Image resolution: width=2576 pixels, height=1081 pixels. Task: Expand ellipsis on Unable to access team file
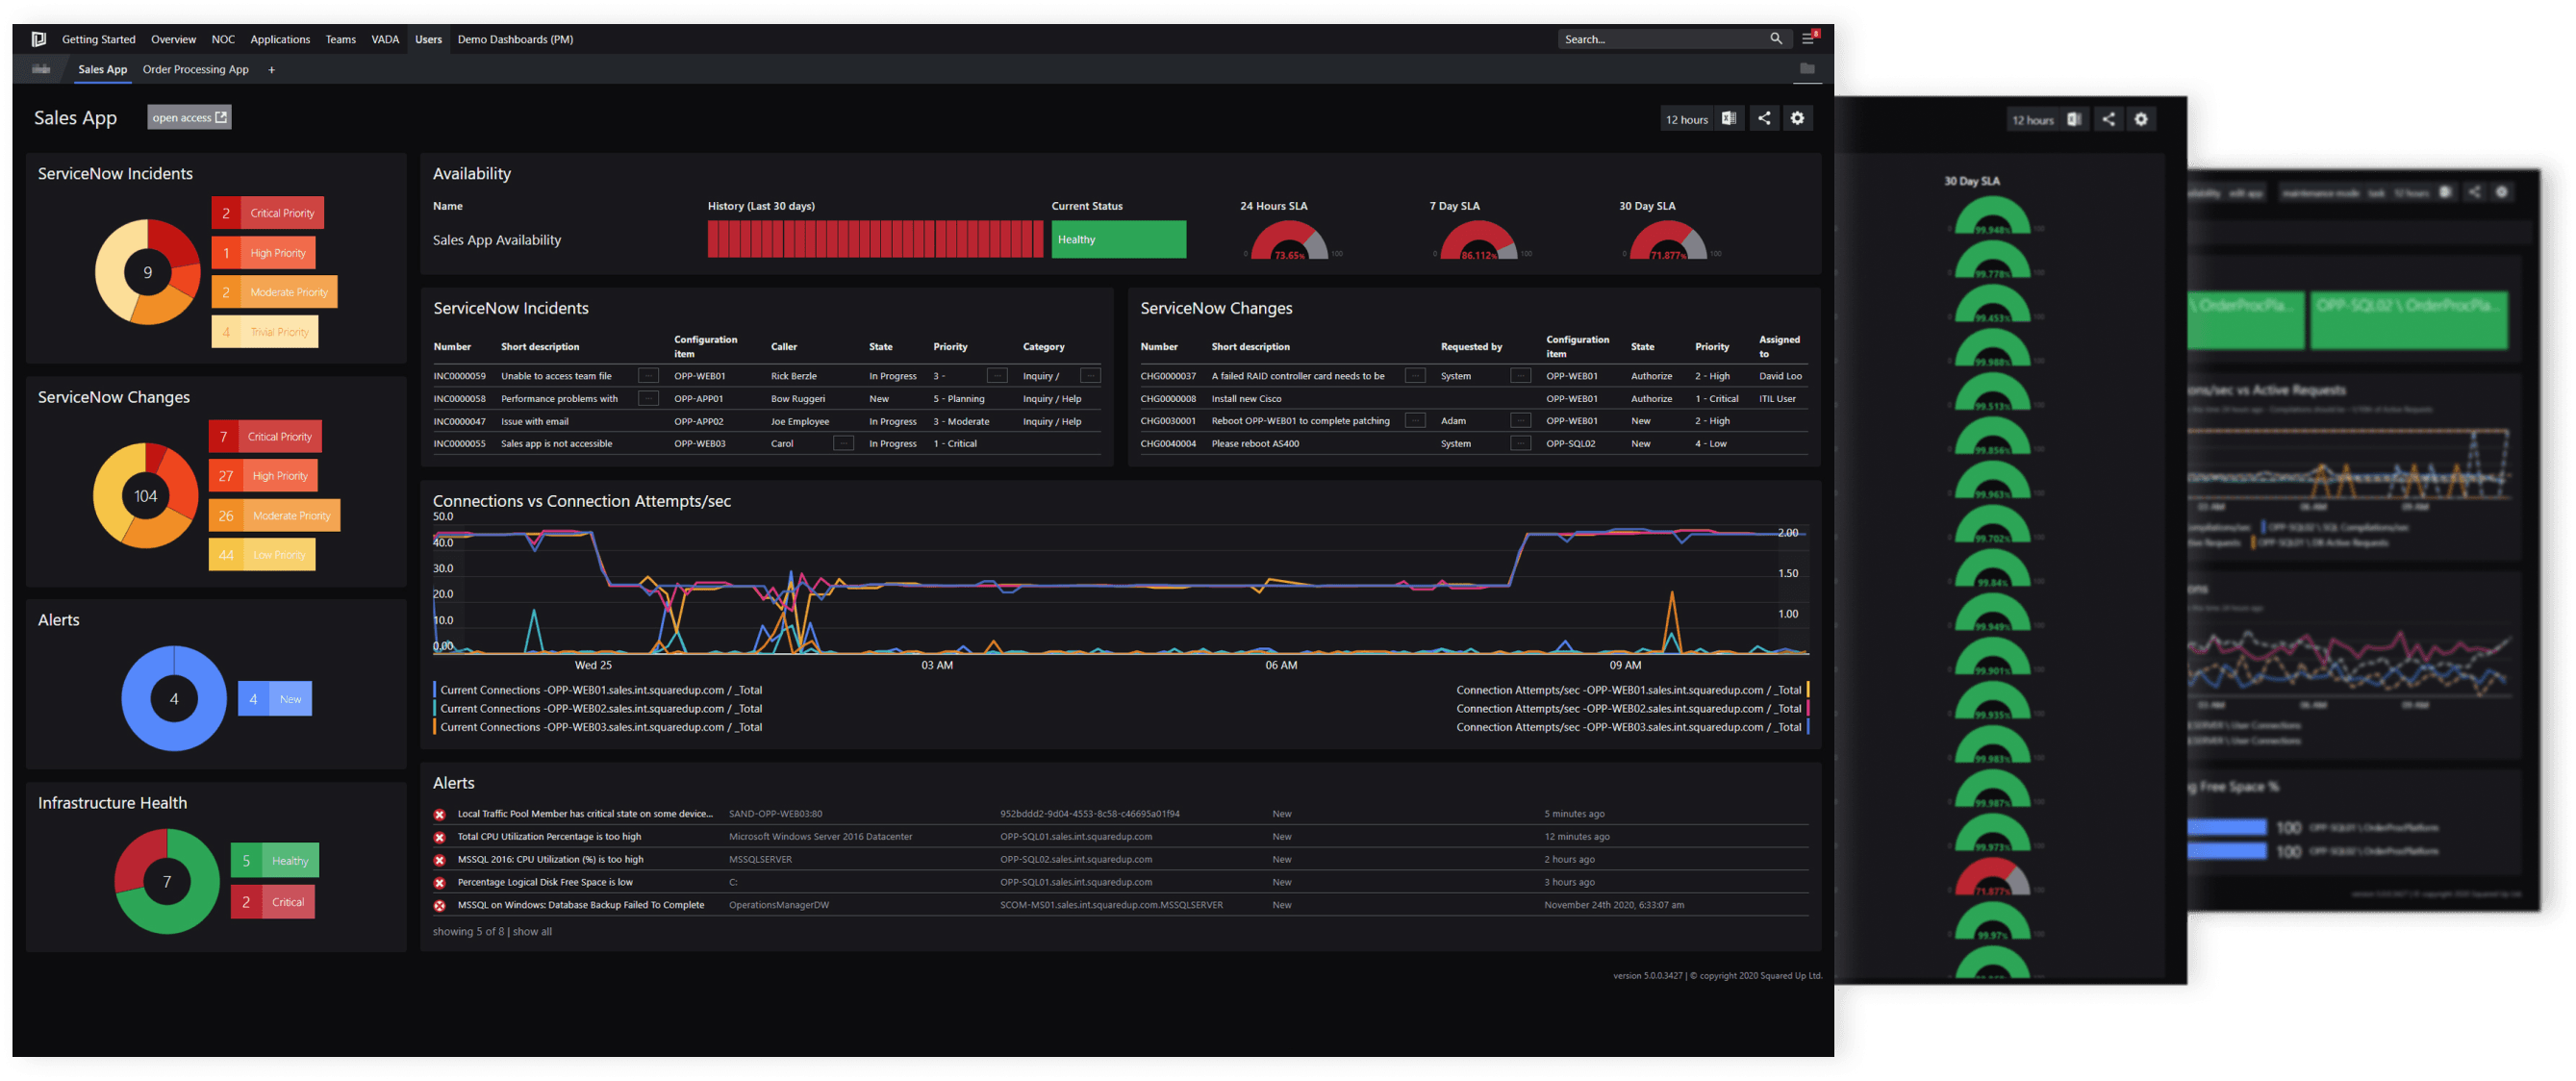(648, 376)
